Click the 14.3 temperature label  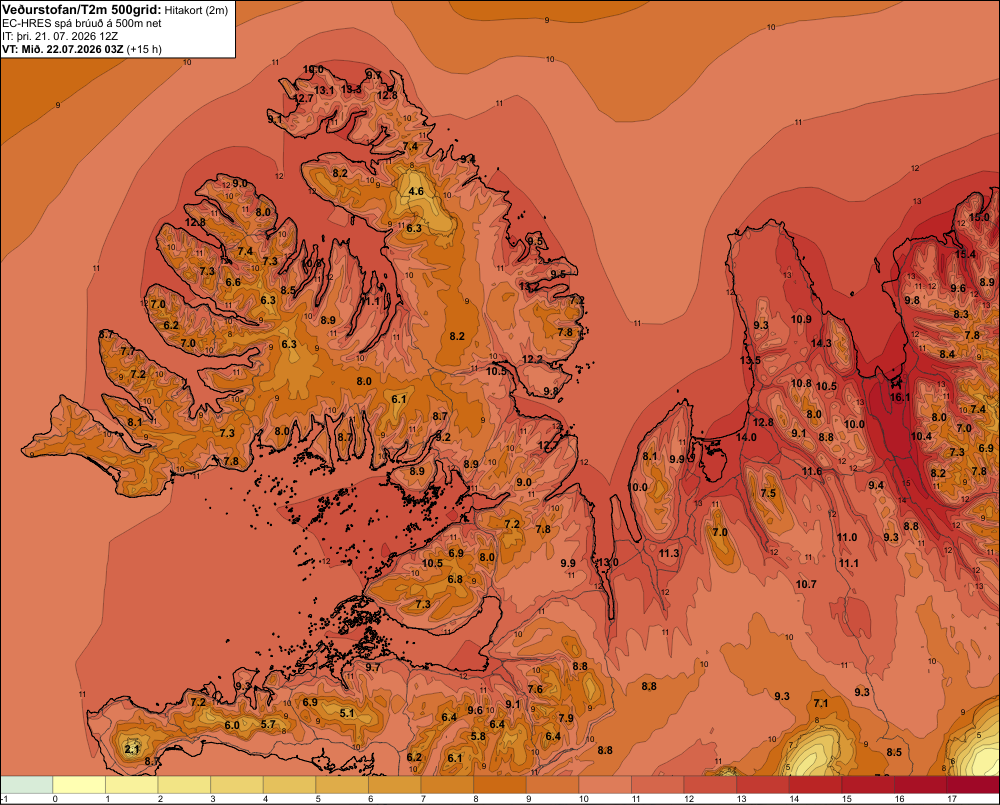click(x=821, y=343)
